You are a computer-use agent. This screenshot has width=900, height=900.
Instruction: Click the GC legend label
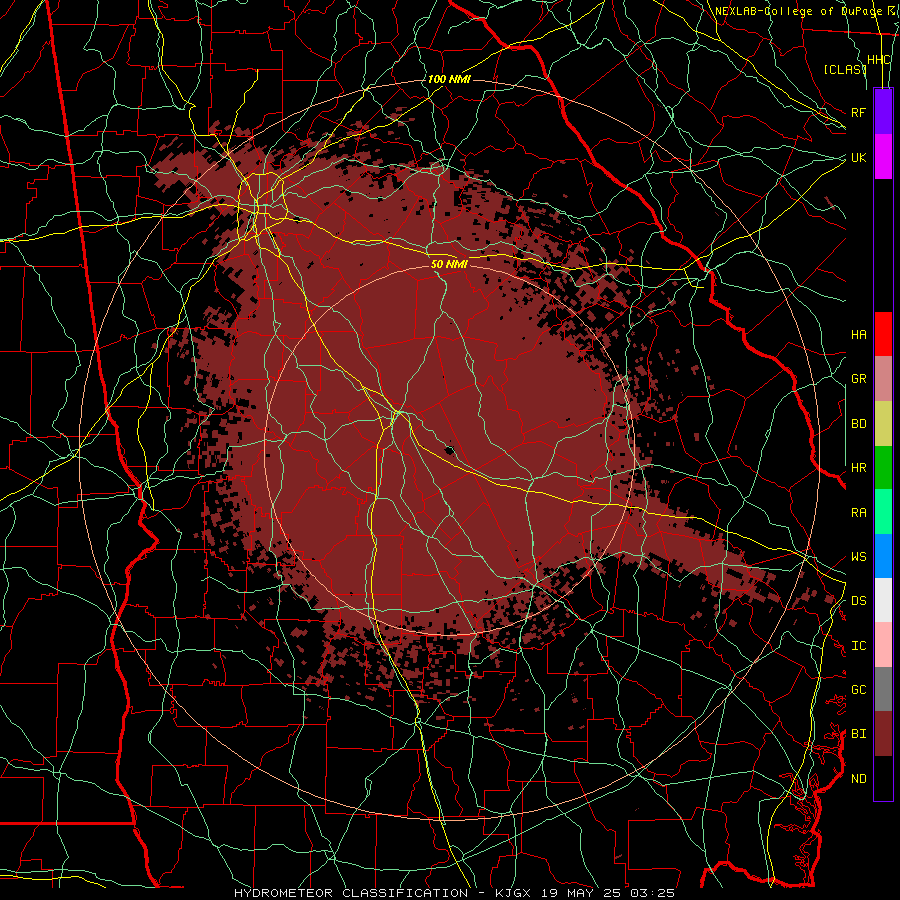pyautogui.click(x=858, y=689)
